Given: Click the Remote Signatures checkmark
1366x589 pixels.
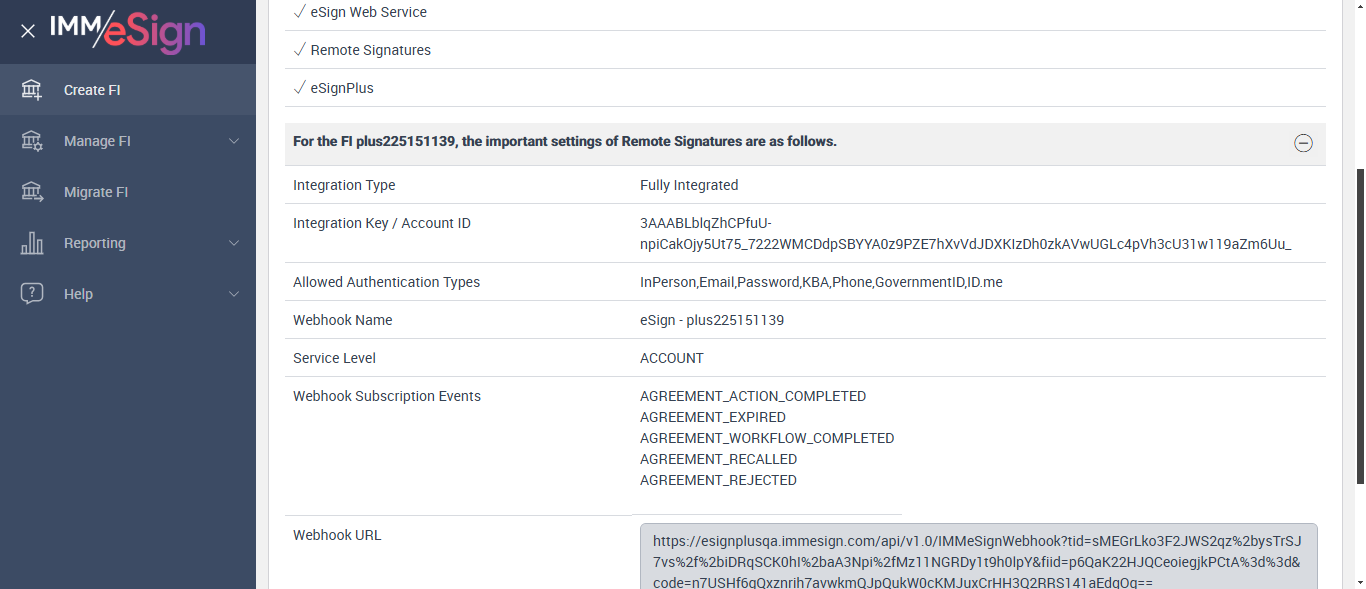Looking at the screenshot, I should click(x=299, y=50).
